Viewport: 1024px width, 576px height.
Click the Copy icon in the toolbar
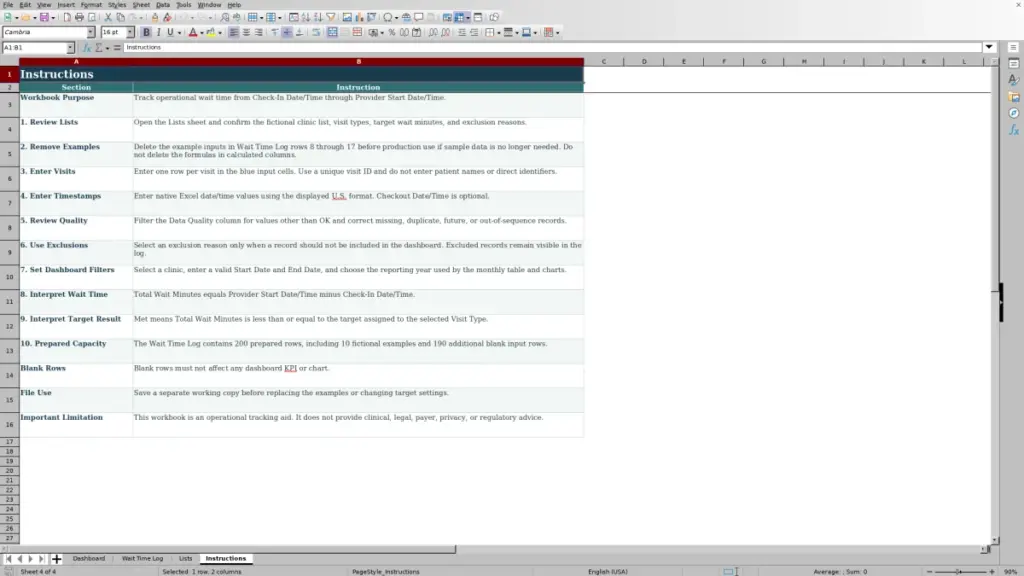(121, 18)
